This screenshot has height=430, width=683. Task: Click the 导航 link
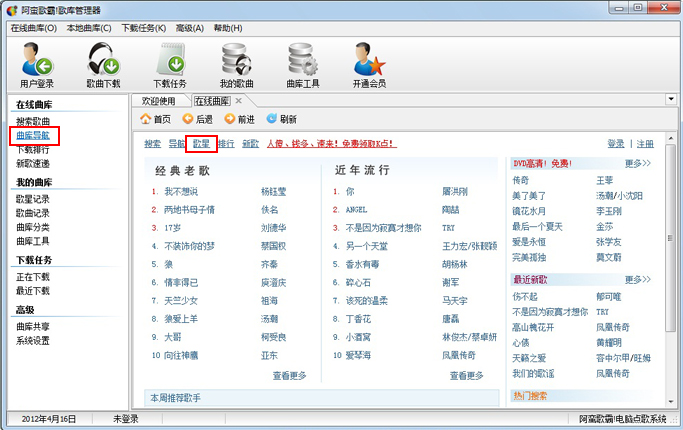[177, 144]
